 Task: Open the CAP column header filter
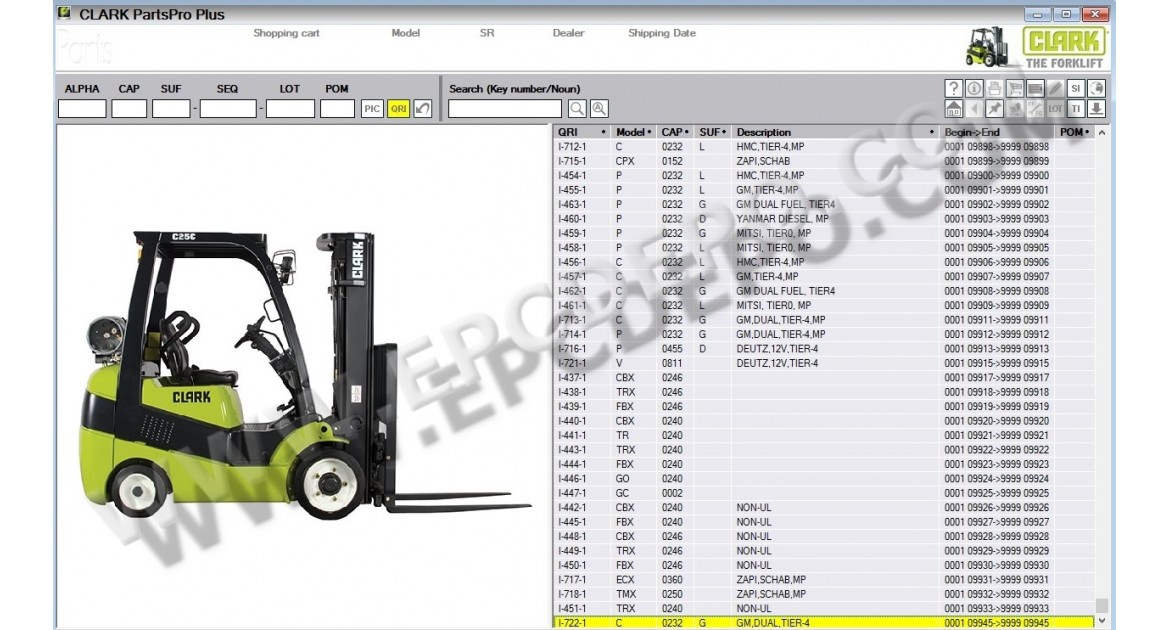(x=686, y=132)
